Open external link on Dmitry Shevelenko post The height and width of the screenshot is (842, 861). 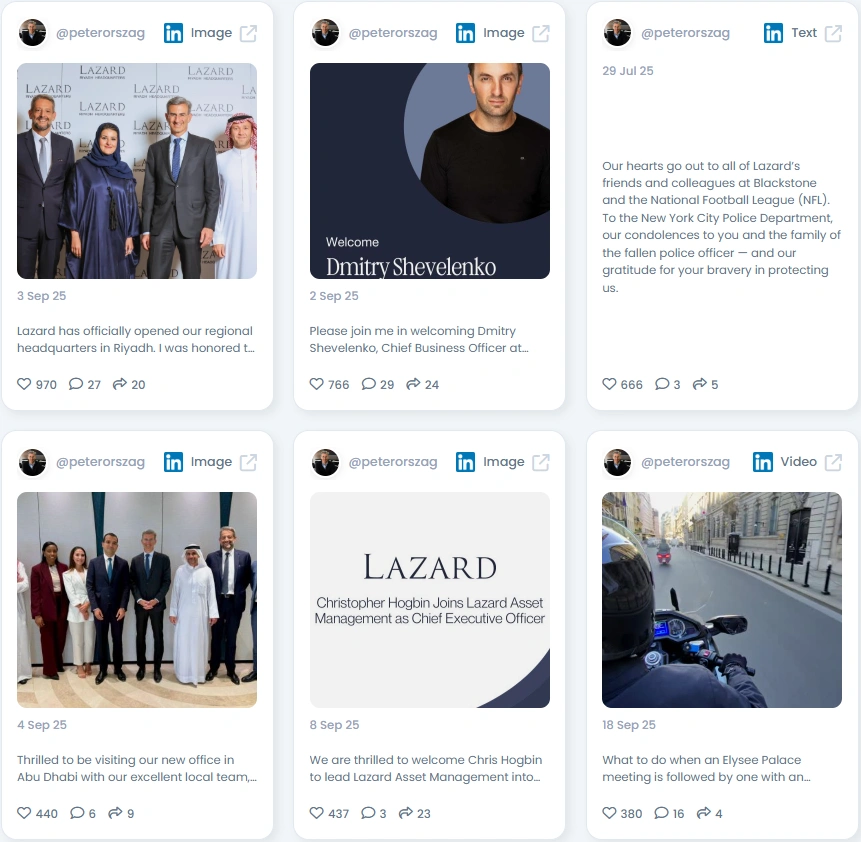[x=541, y=34]
